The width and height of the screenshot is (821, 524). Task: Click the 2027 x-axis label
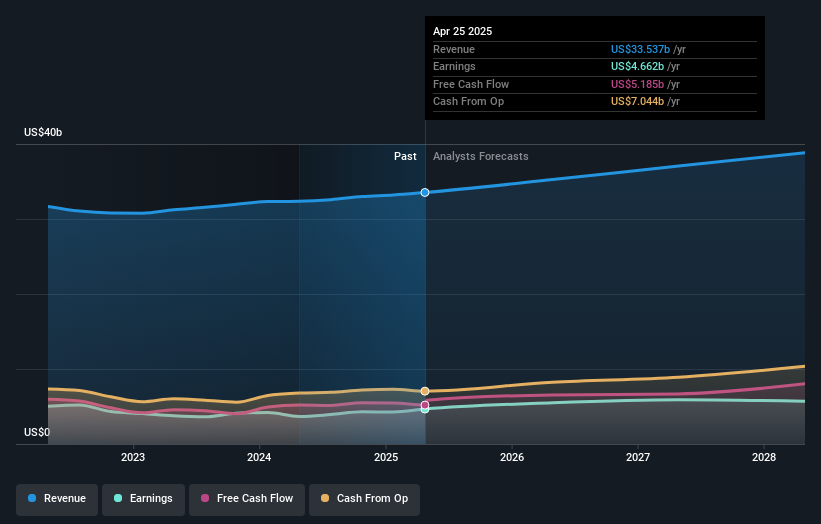[638, 457]
